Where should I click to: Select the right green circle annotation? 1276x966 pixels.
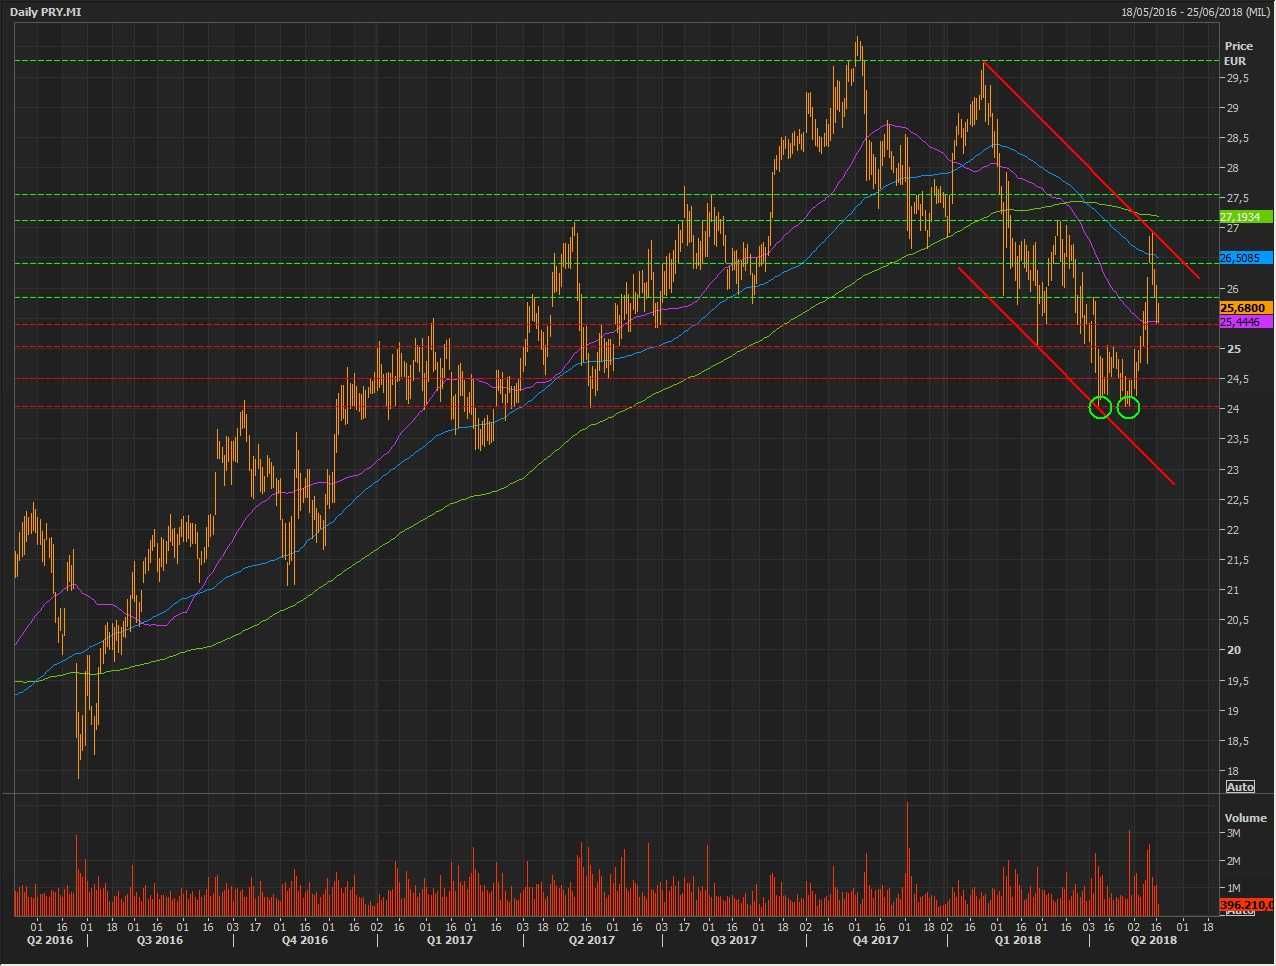[1129, 406]
